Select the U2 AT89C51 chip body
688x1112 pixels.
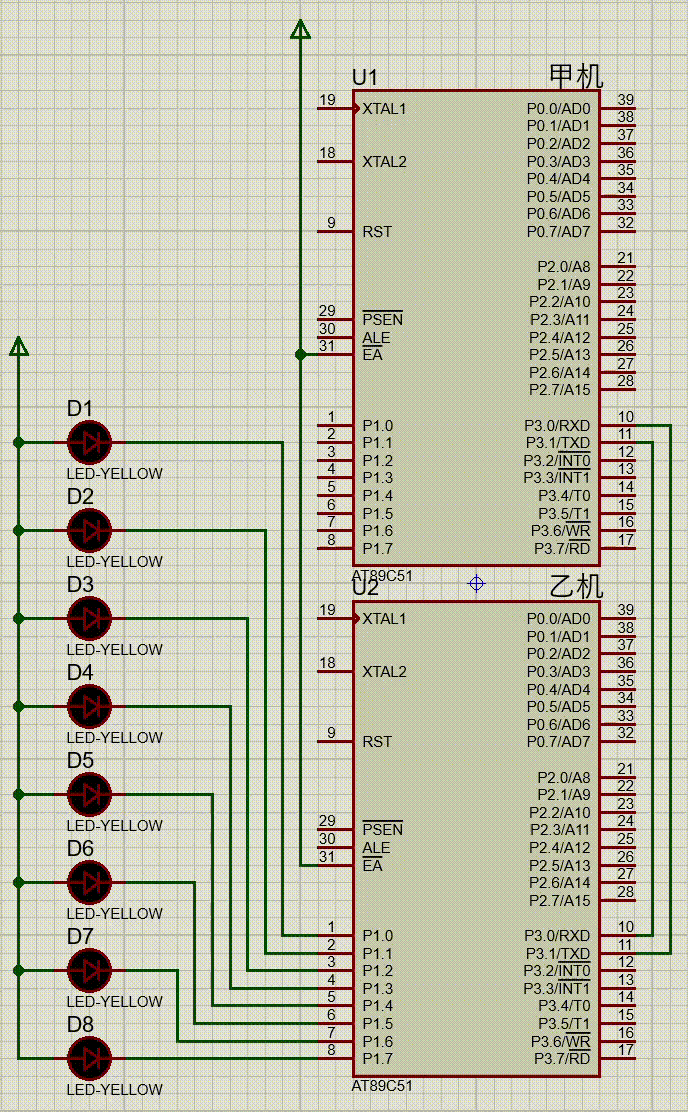477,838
